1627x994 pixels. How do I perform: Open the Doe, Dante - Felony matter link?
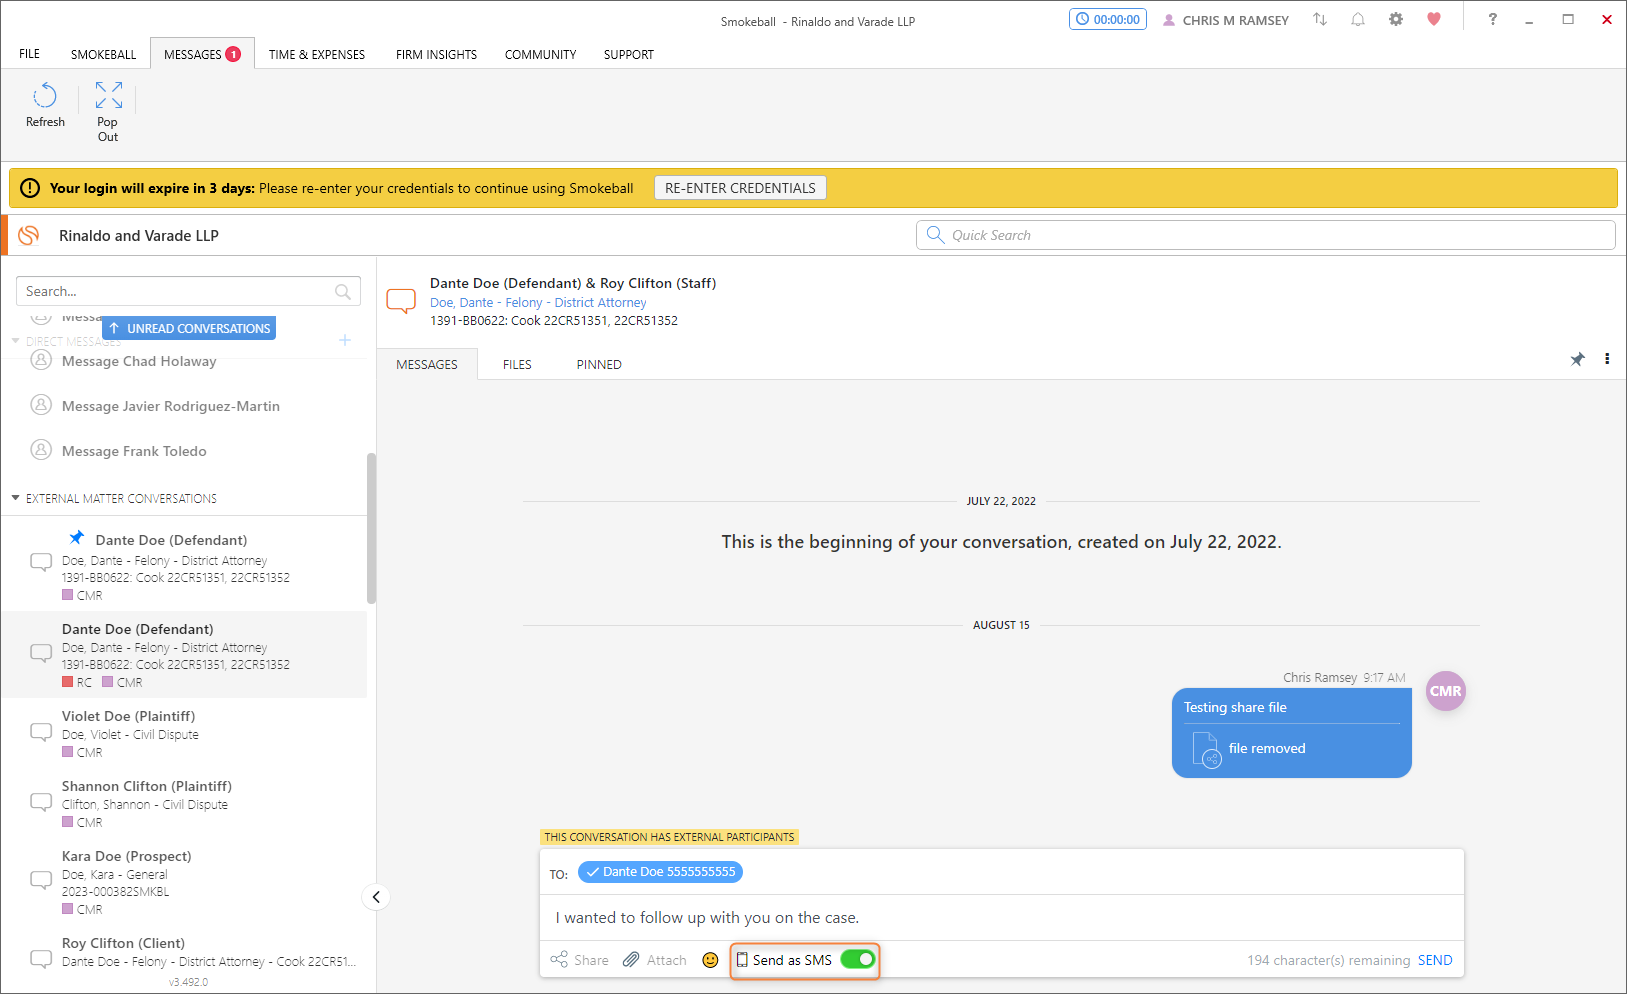click(x=538, y=302)
